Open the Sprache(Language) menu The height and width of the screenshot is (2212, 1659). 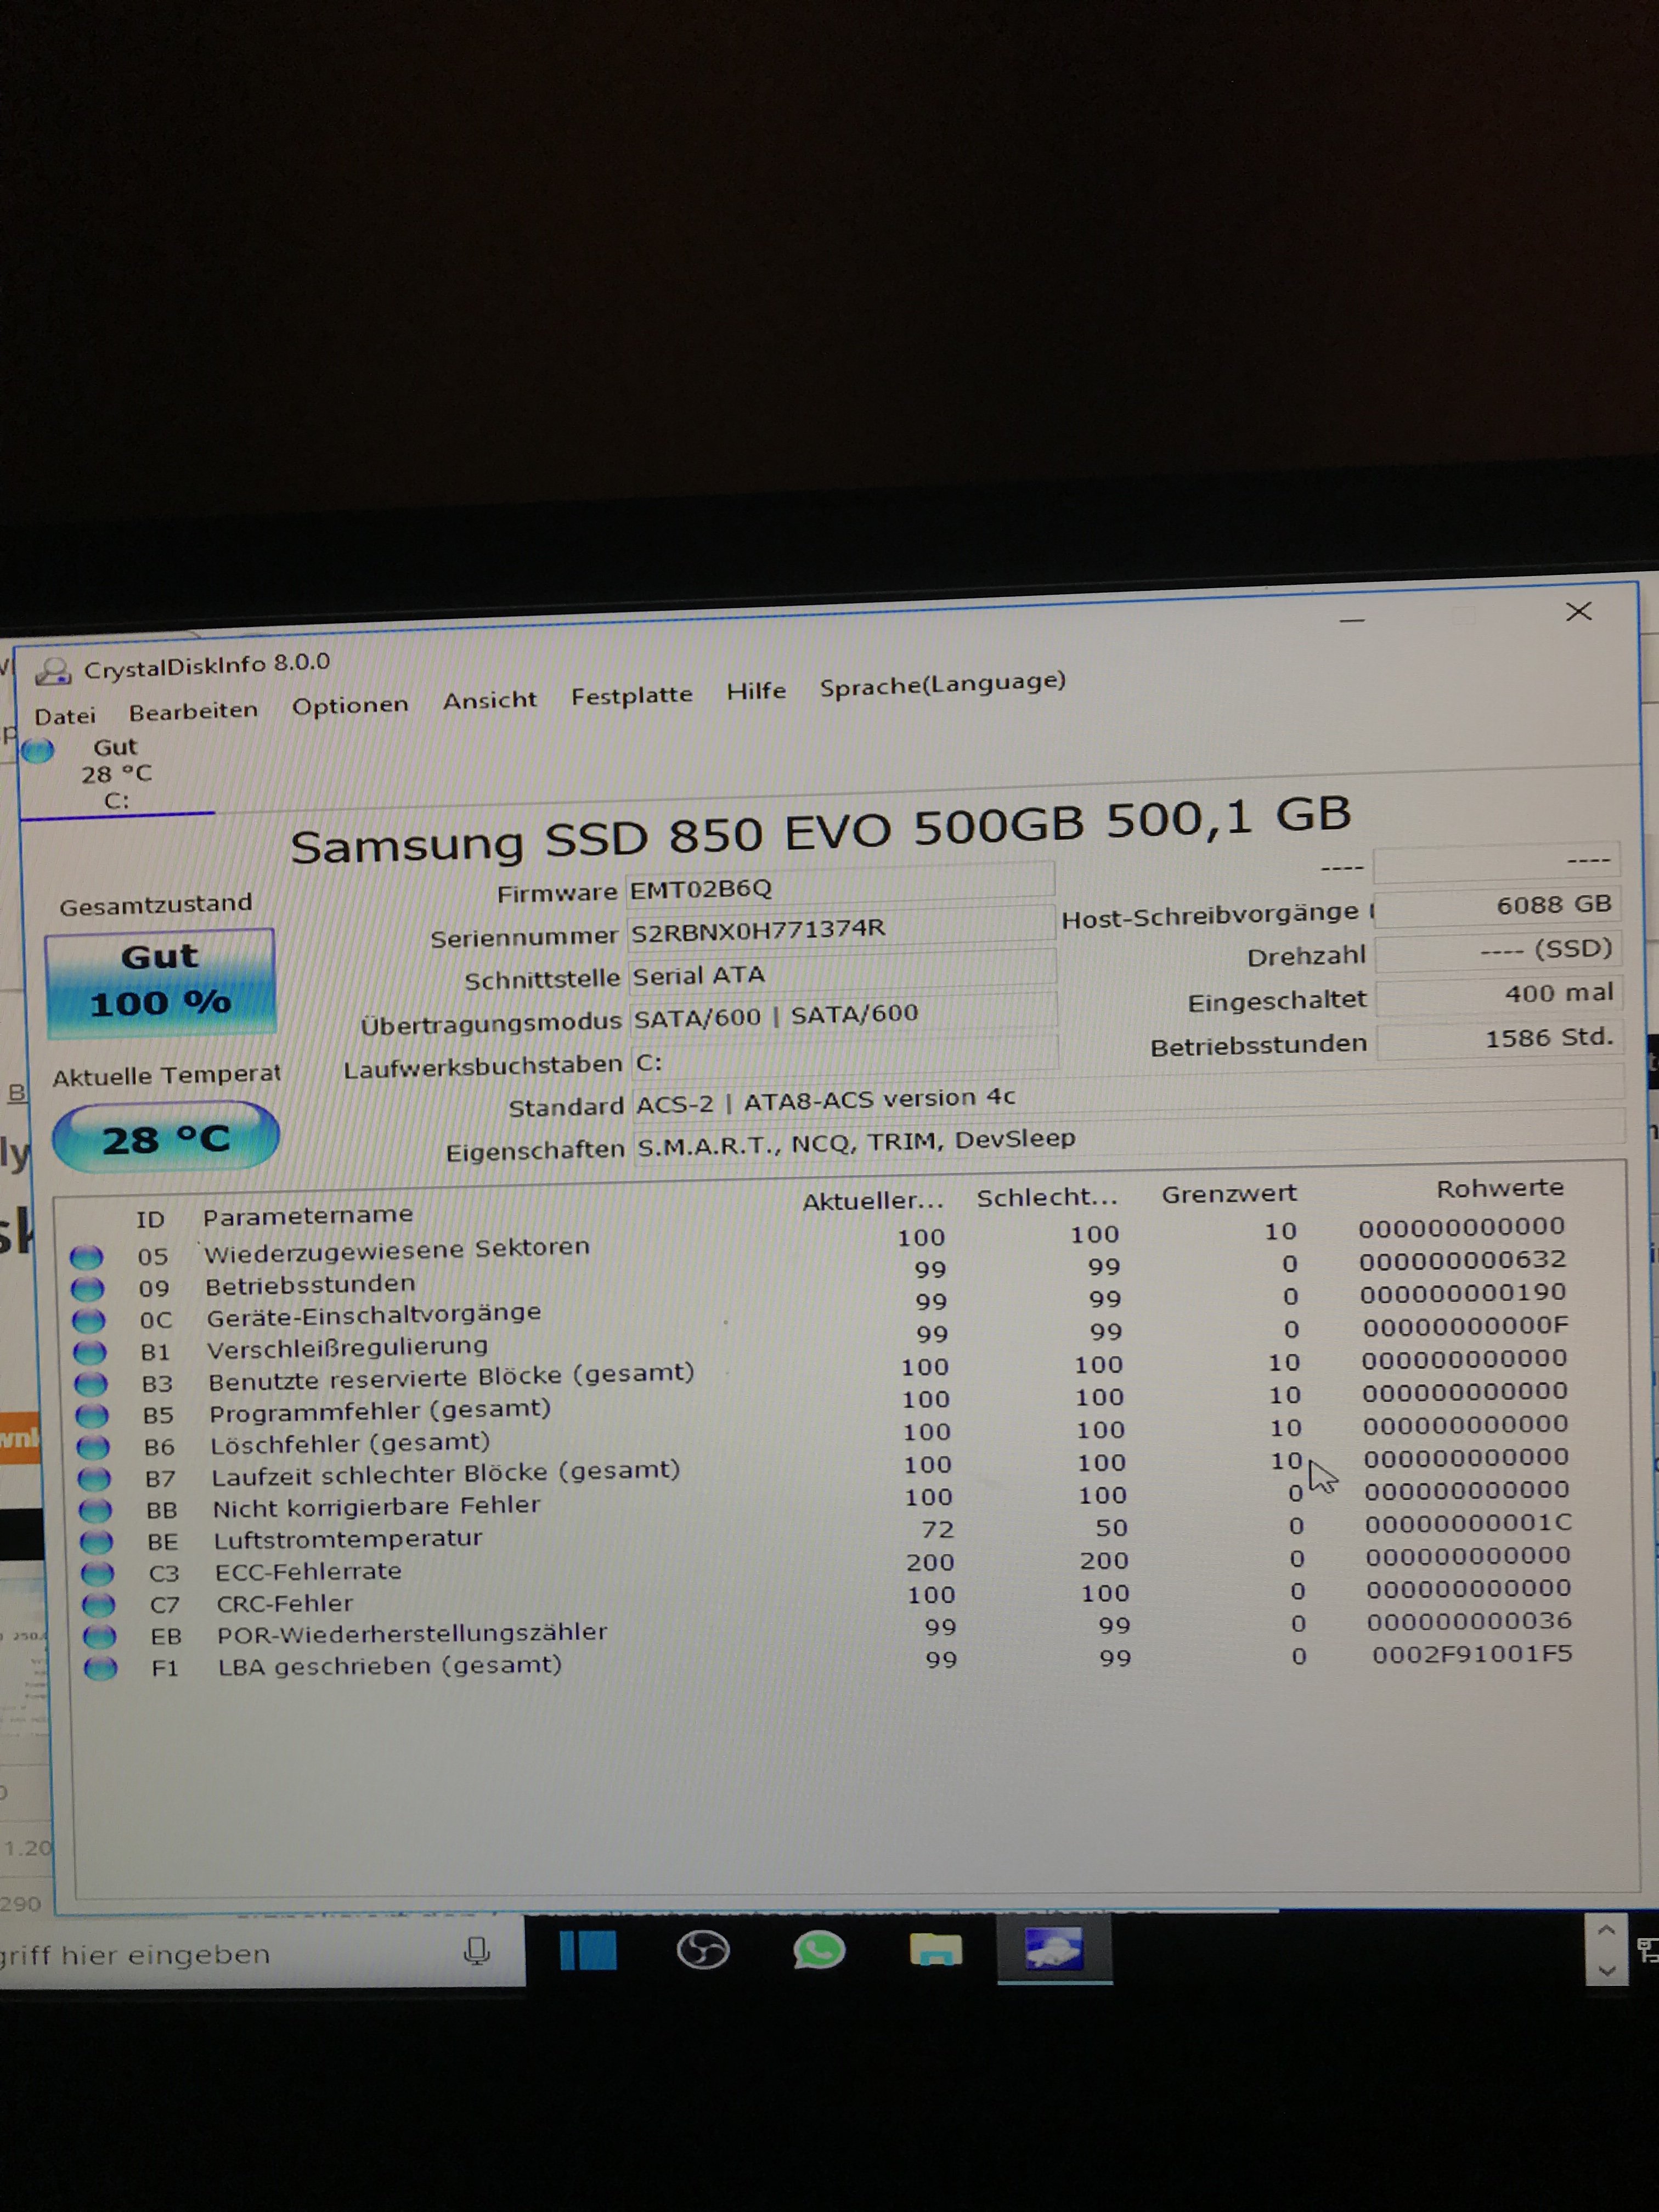[x=942, y=684]
